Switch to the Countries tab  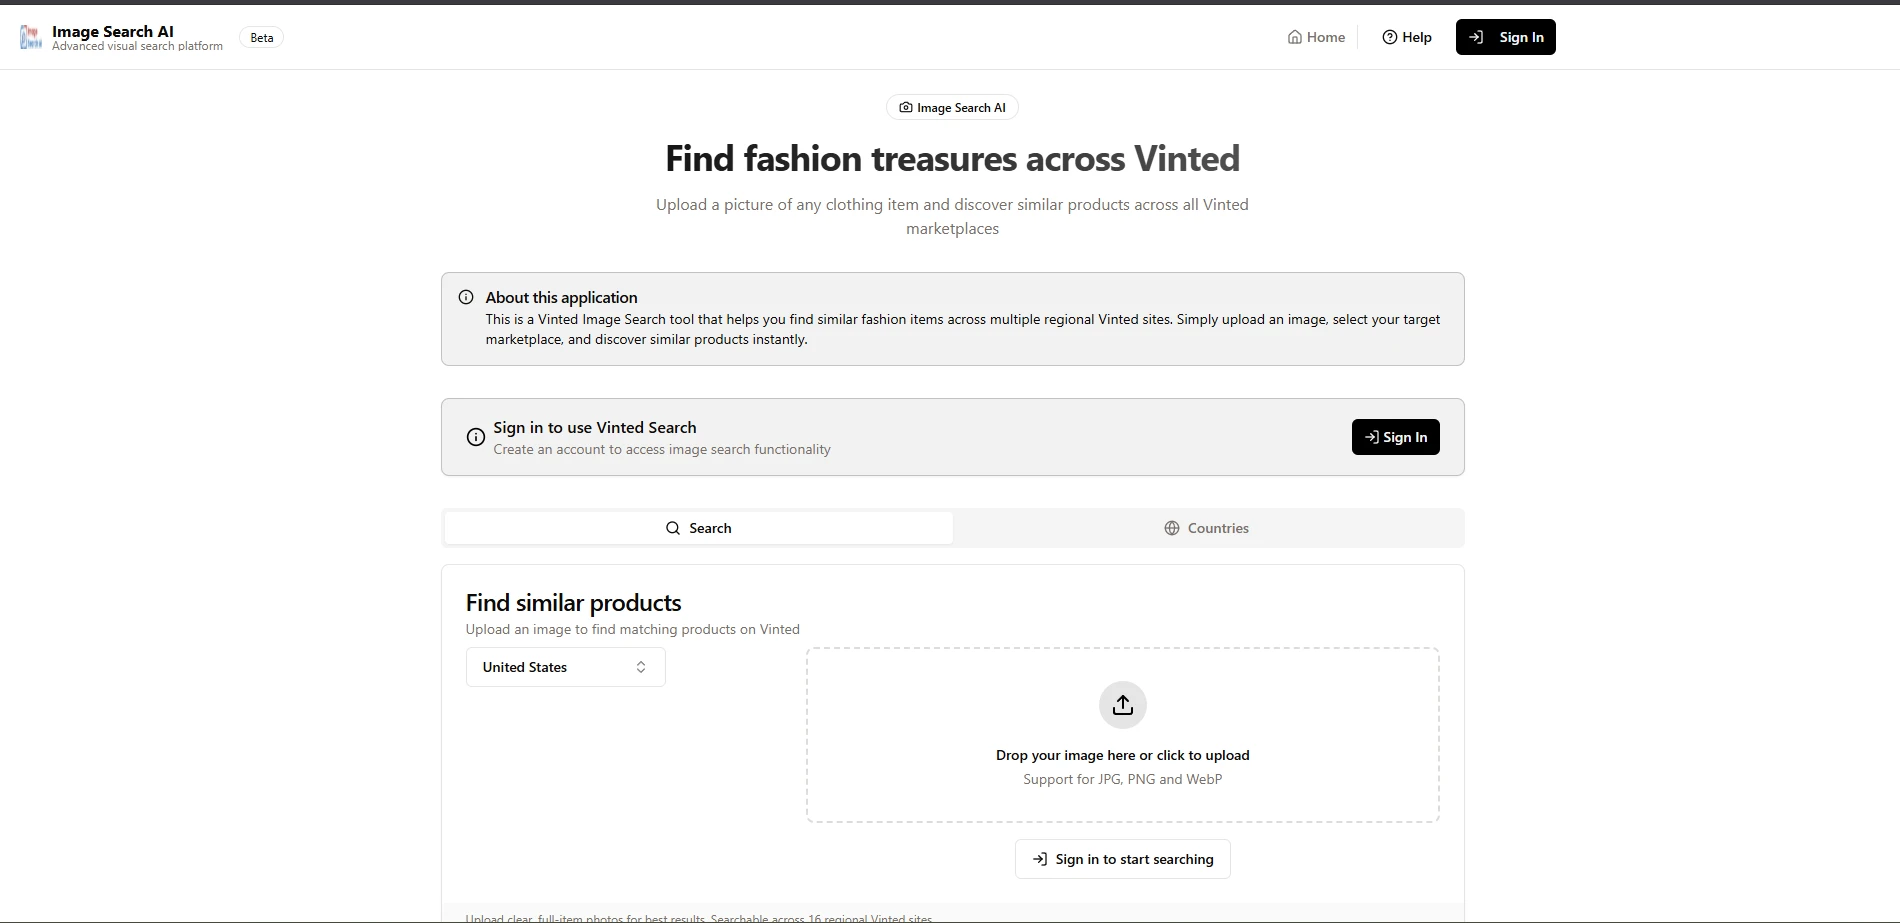[x=1207, y=528]
